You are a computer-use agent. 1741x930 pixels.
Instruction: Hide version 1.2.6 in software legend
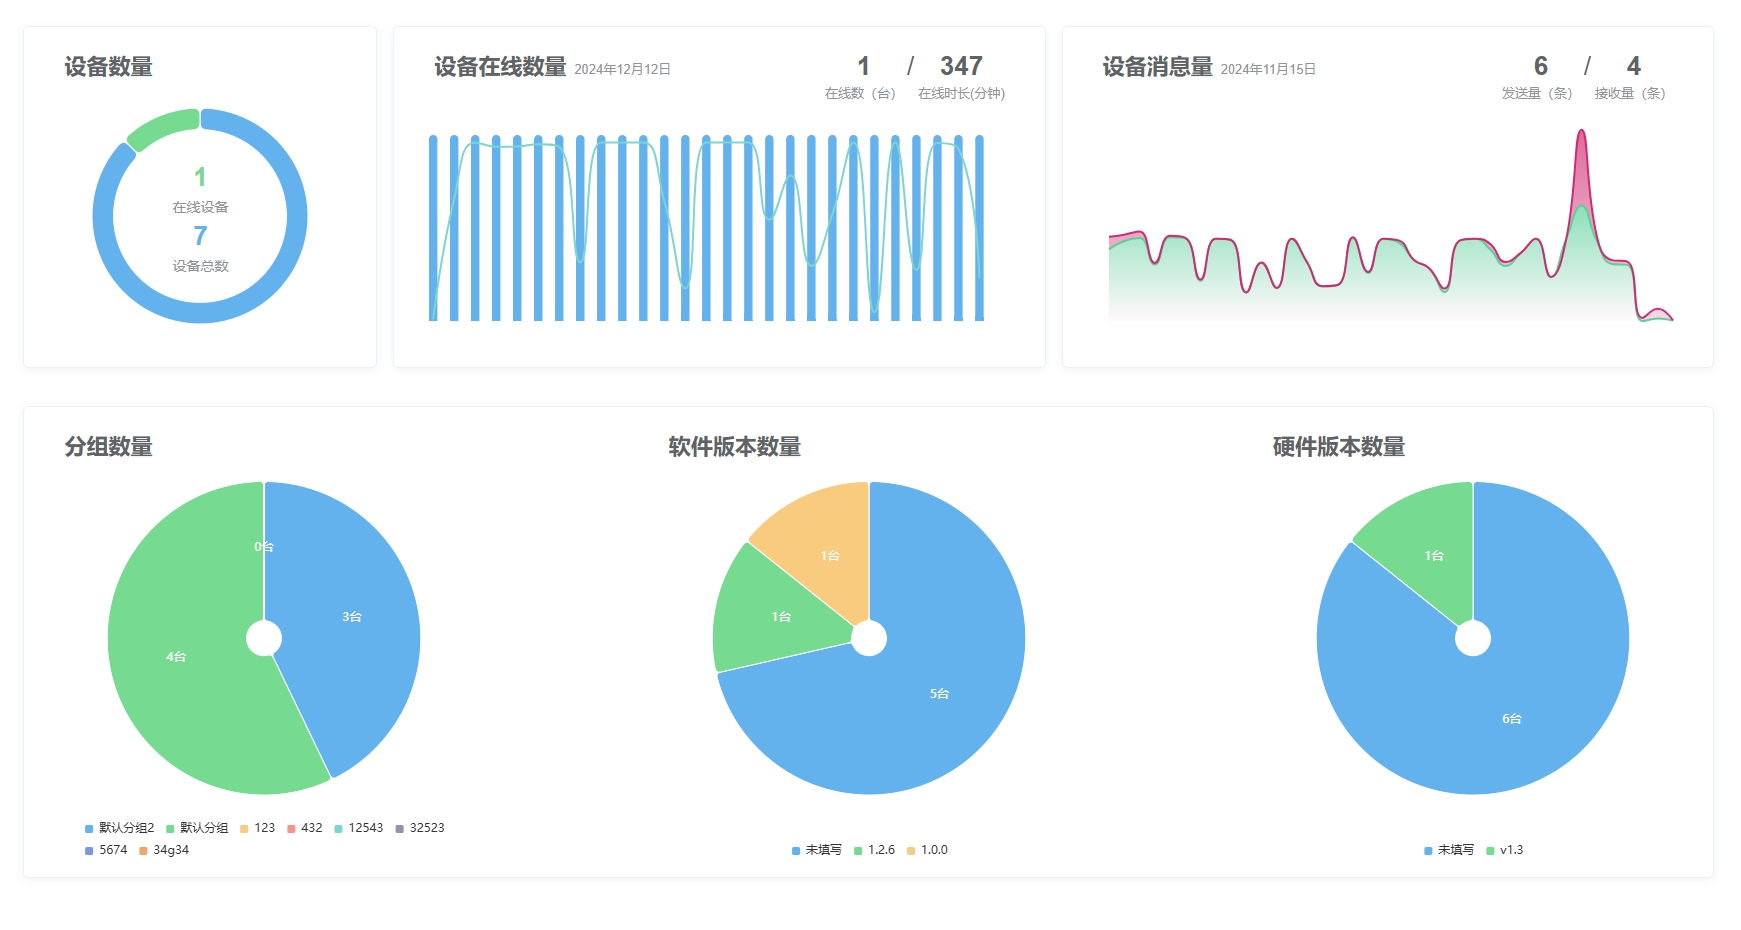pos(874,850)
